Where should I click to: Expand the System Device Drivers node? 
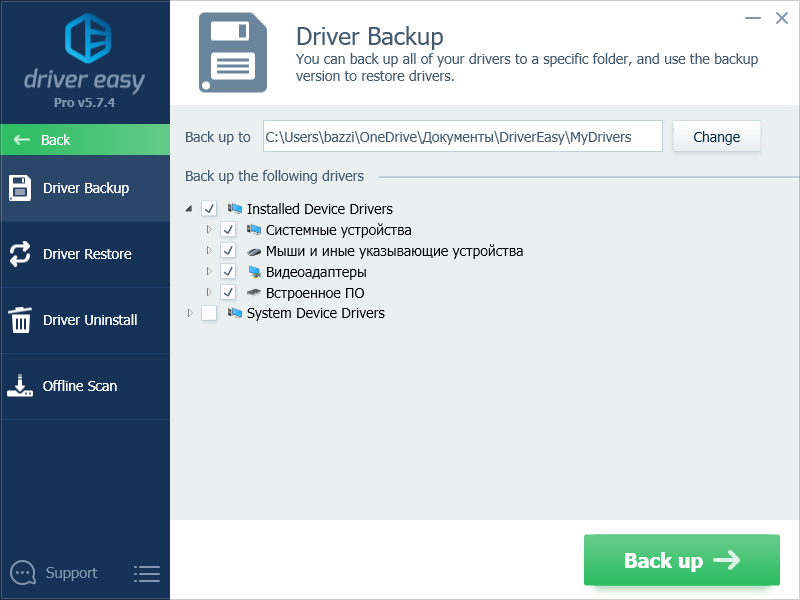189,313
